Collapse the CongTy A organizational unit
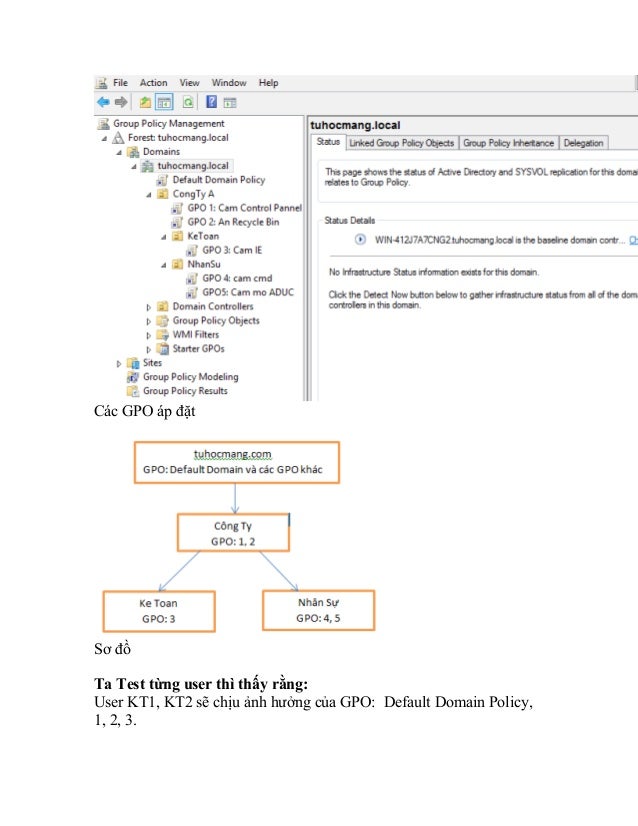Screen dimensions: 638x826 (x=149, y=195)
